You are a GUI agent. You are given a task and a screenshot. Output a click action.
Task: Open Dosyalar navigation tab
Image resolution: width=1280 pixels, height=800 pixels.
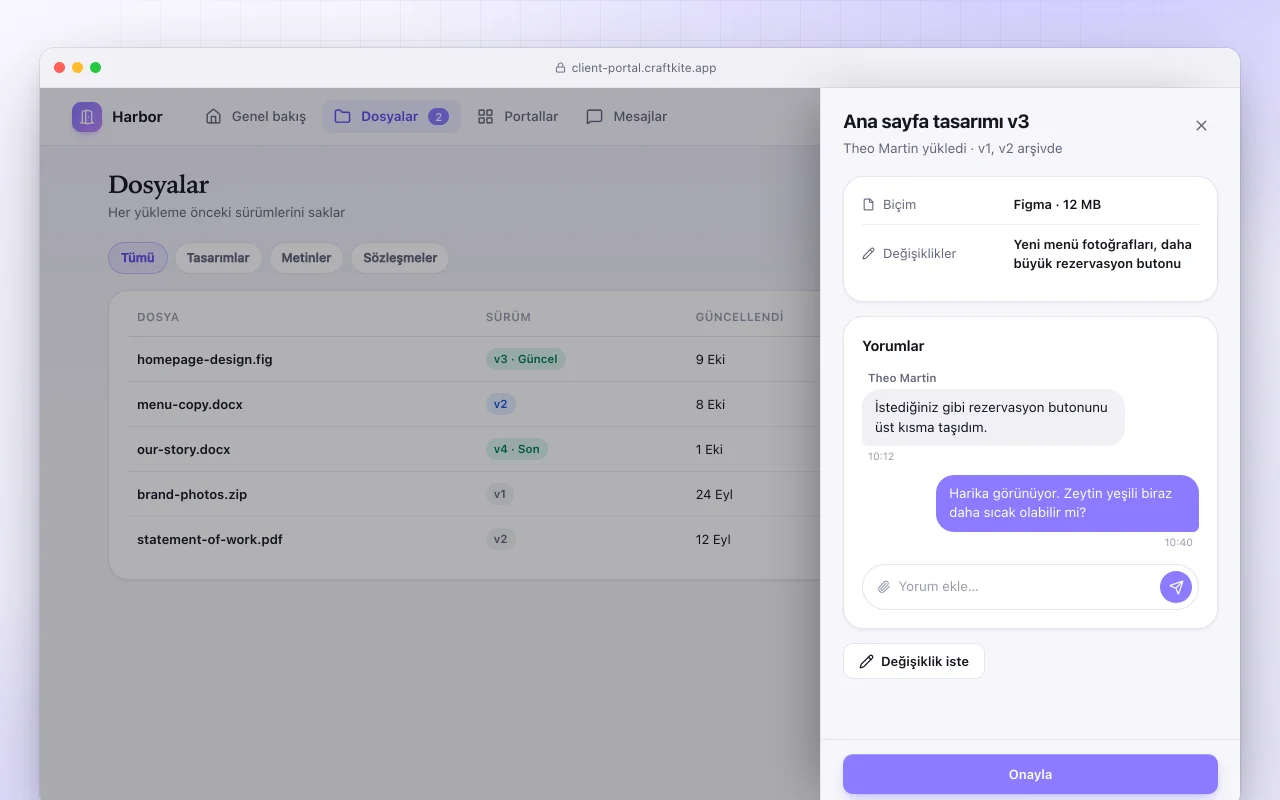391,117
